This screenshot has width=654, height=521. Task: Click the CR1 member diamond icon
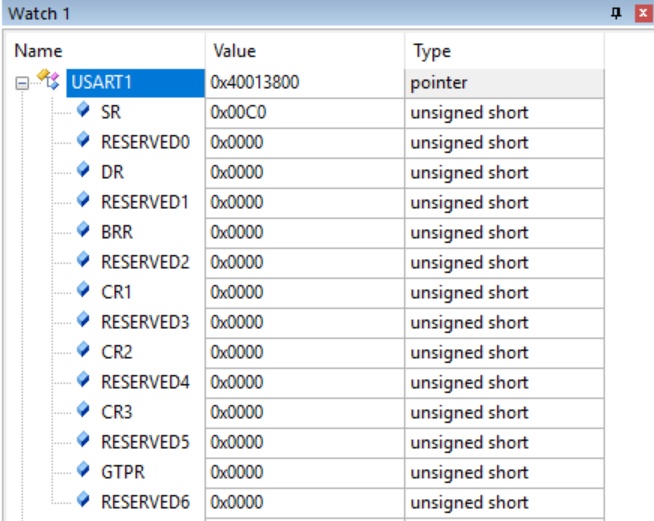(83, 290)
